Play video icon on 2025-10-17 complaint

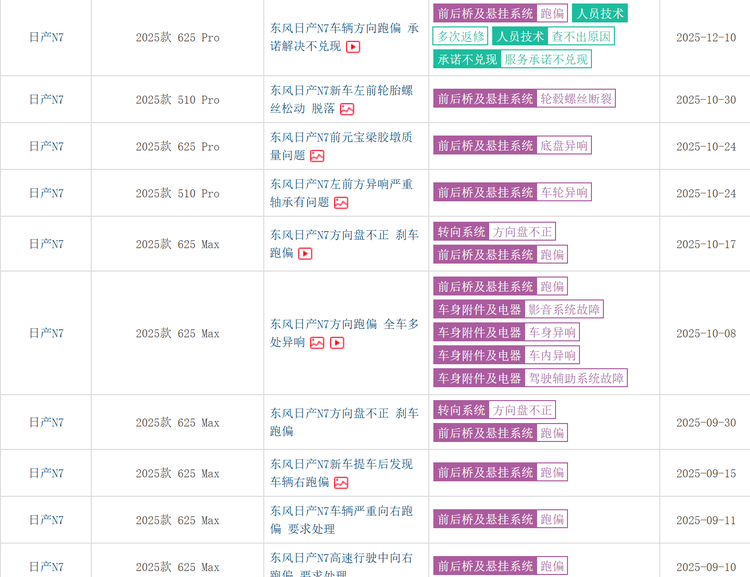pyautogui.click(x=305, y=254)
